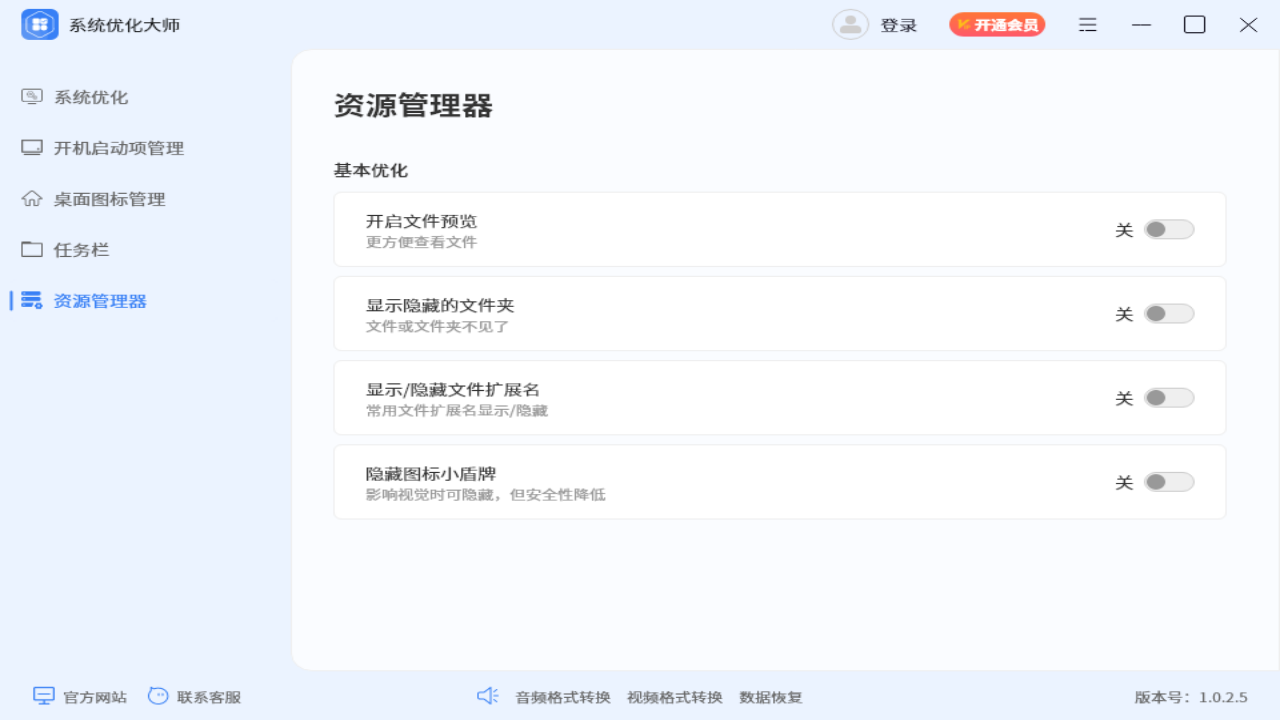Click the app logo in the top-left corner

click(39, 23)
